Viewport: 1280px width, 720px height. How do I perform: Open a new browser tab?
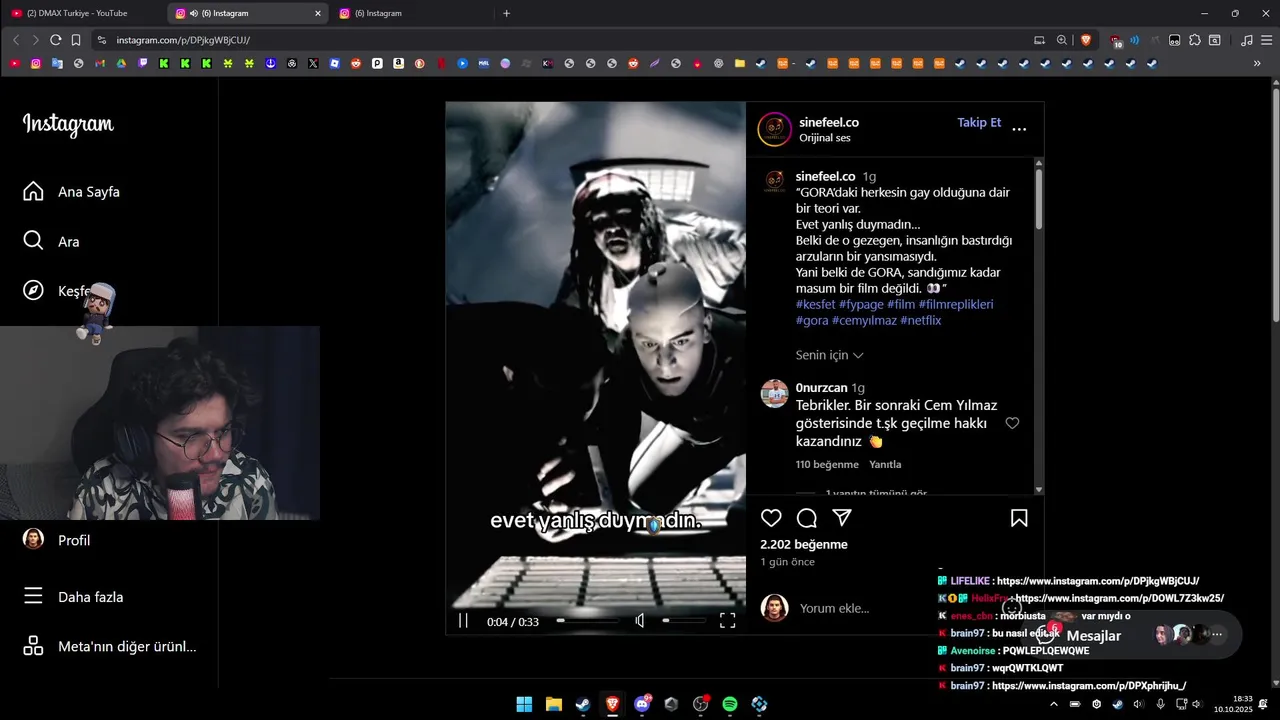pyautogui.click(x=506, y=13)
